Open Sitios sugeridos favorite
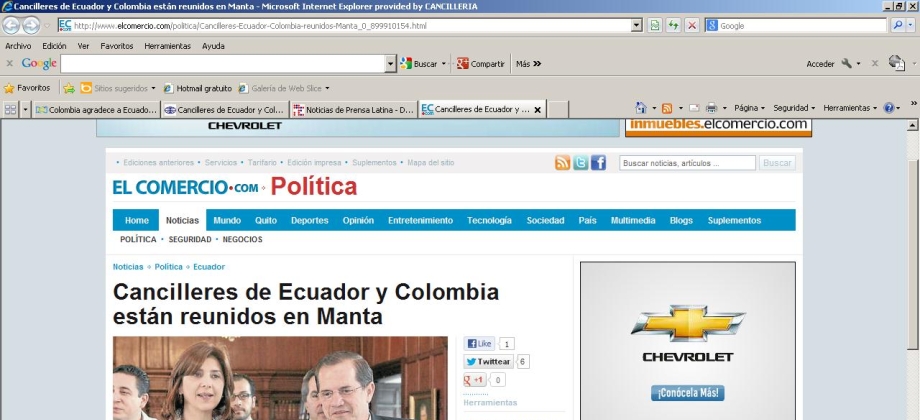Screen dimensions: 920x420 point(117,88)
